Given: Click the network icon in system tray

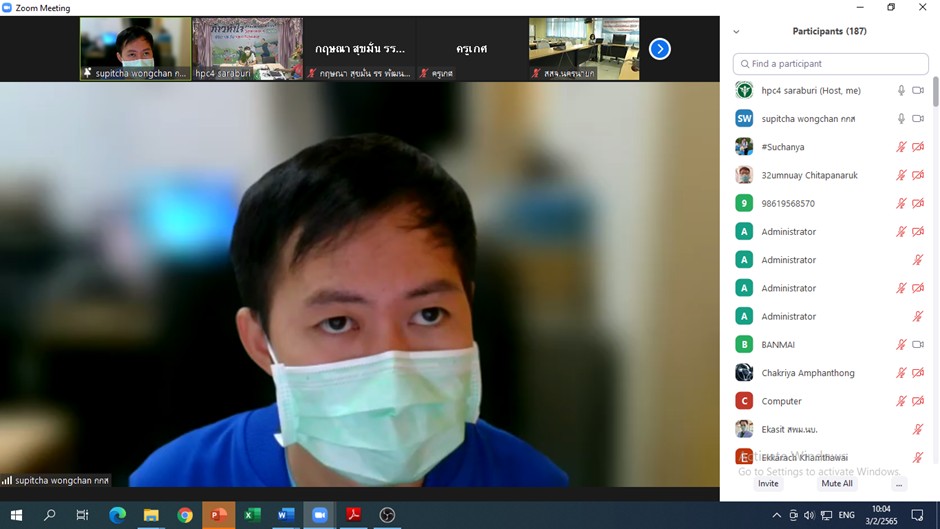Looking at the screenshot, I should [827, 515].
